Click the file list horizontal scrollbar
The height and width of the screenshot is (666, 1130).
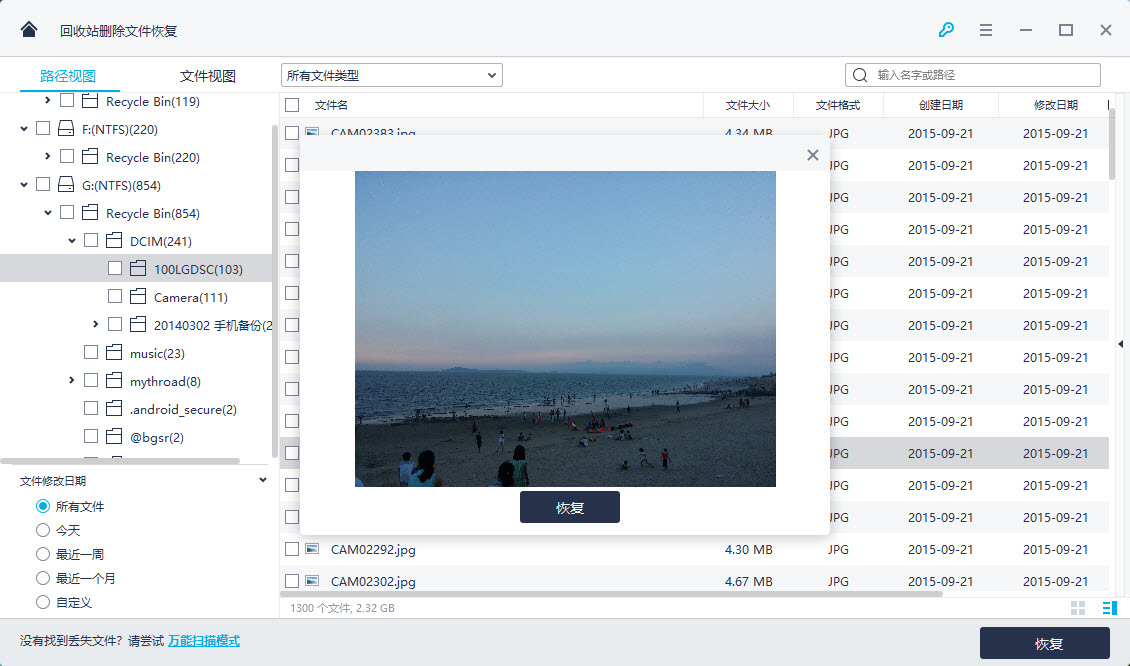(610, 594)
